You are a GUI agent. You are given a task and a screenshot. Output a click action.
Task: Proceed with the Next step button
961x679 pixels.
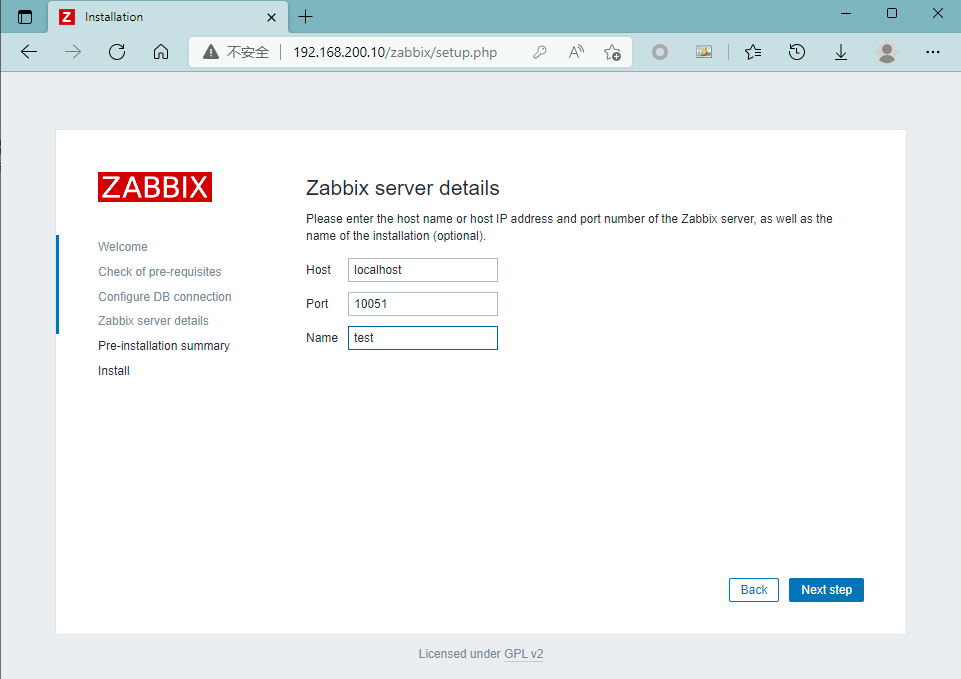pos(826,590)
